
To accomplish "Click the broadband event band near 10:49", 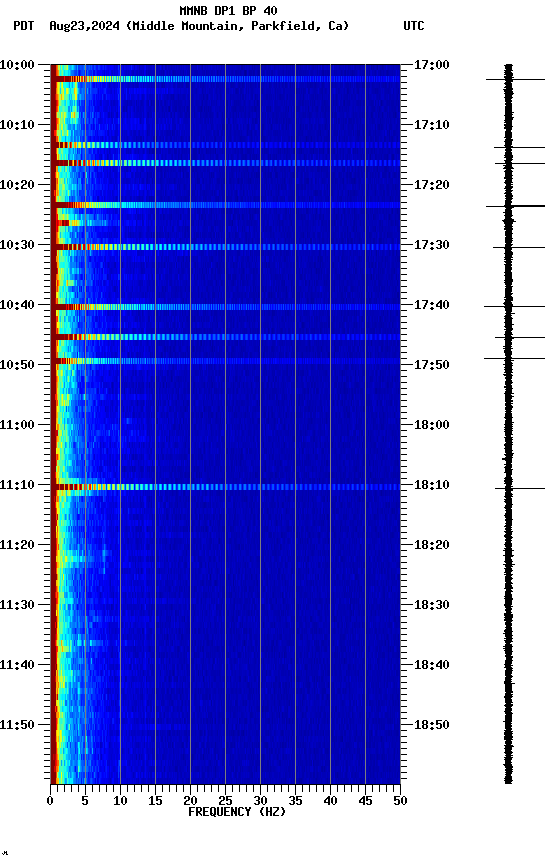I will pyautogui.click(x=225, y=361).
